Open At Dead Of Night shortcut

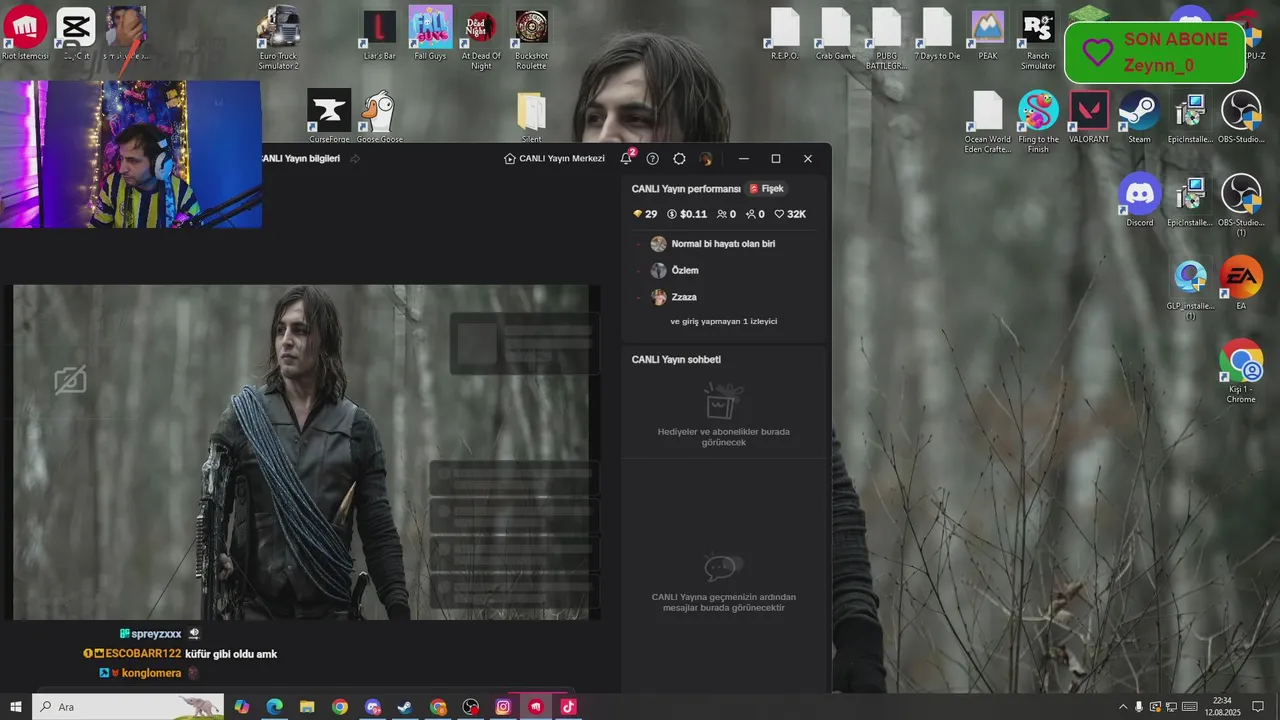tap(481, 38)
